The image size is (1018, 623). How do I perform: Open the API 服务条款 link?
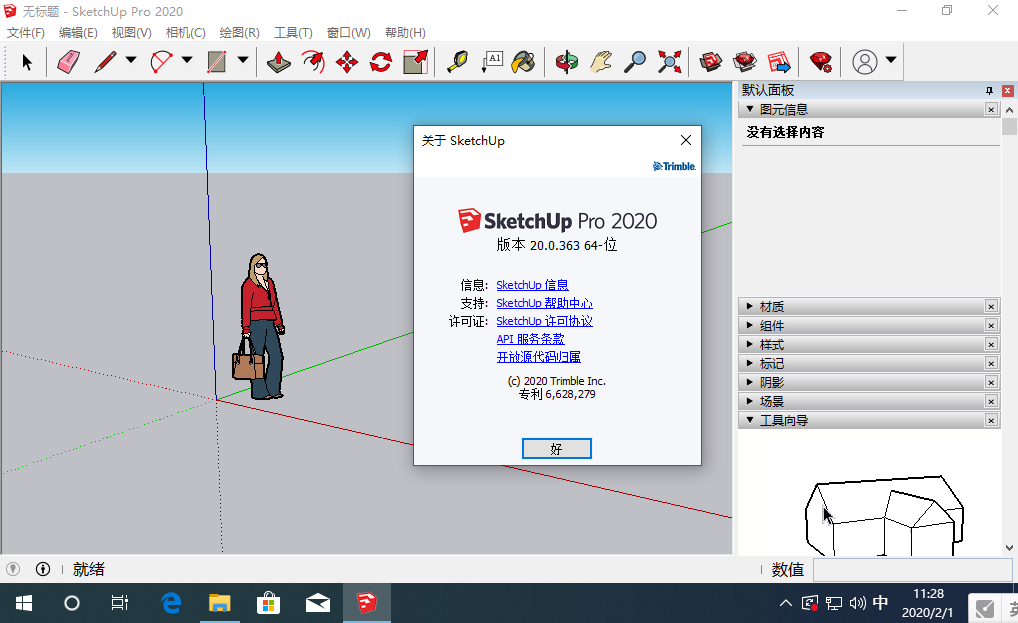pyautogui.click(x=530, y=339)
